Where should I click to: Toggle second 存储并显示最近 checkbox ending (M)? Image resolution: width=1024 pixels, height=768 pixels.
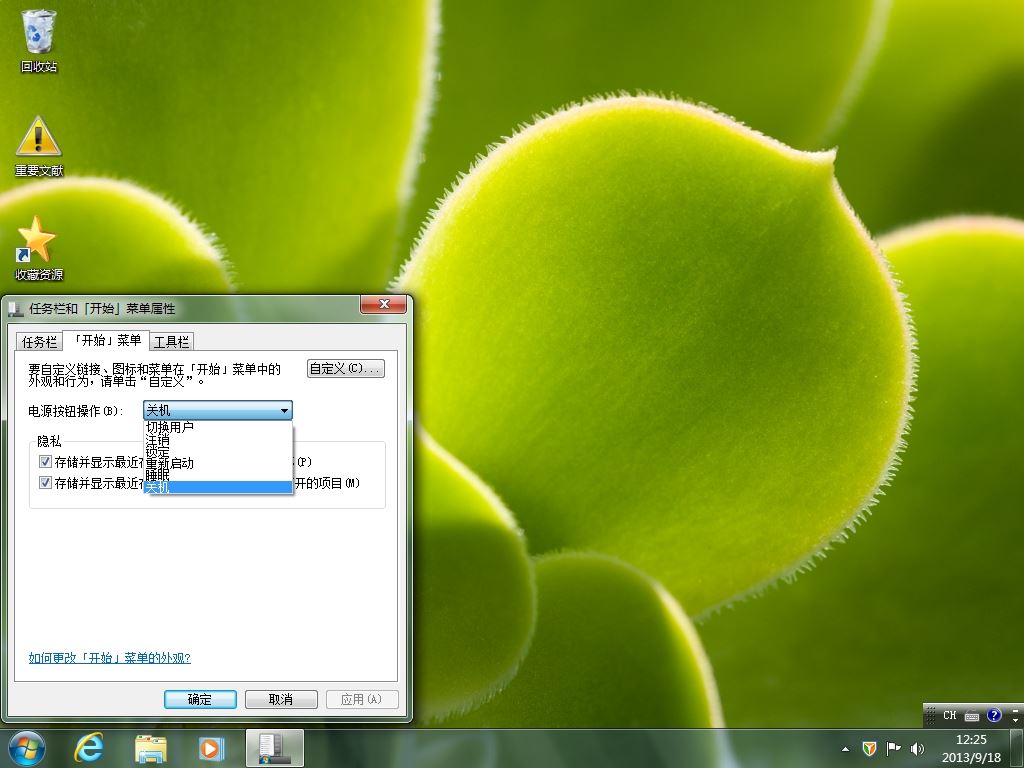pos(45,483)
